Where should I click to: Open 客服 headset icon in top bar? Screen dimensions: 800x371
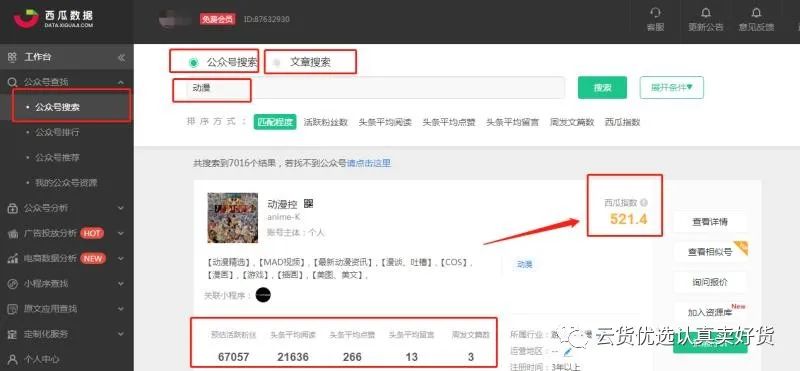tap(656, 12)
